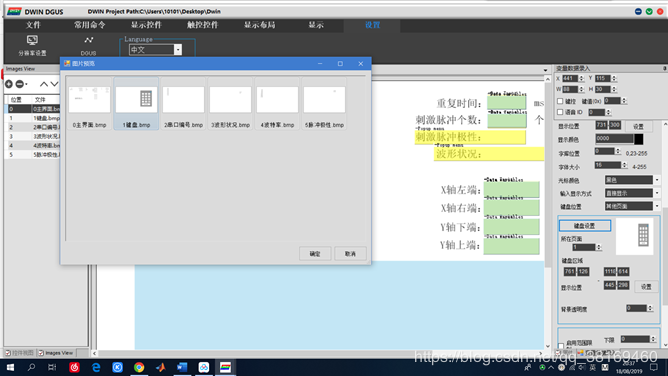668x376 pixels.
Task: Open Task View on the taskbar
Action: [x=52, y=367]
